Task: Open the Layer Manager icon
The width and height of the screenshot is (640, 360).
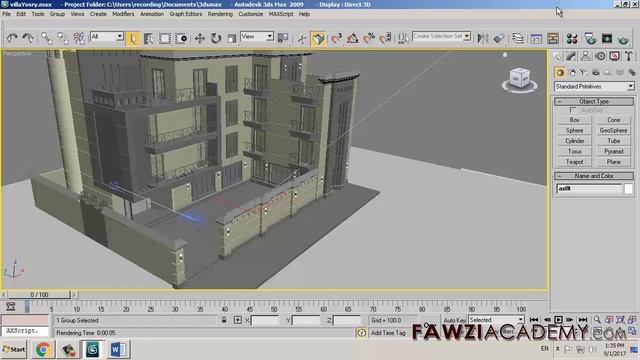Action: (x=518, y=38)
